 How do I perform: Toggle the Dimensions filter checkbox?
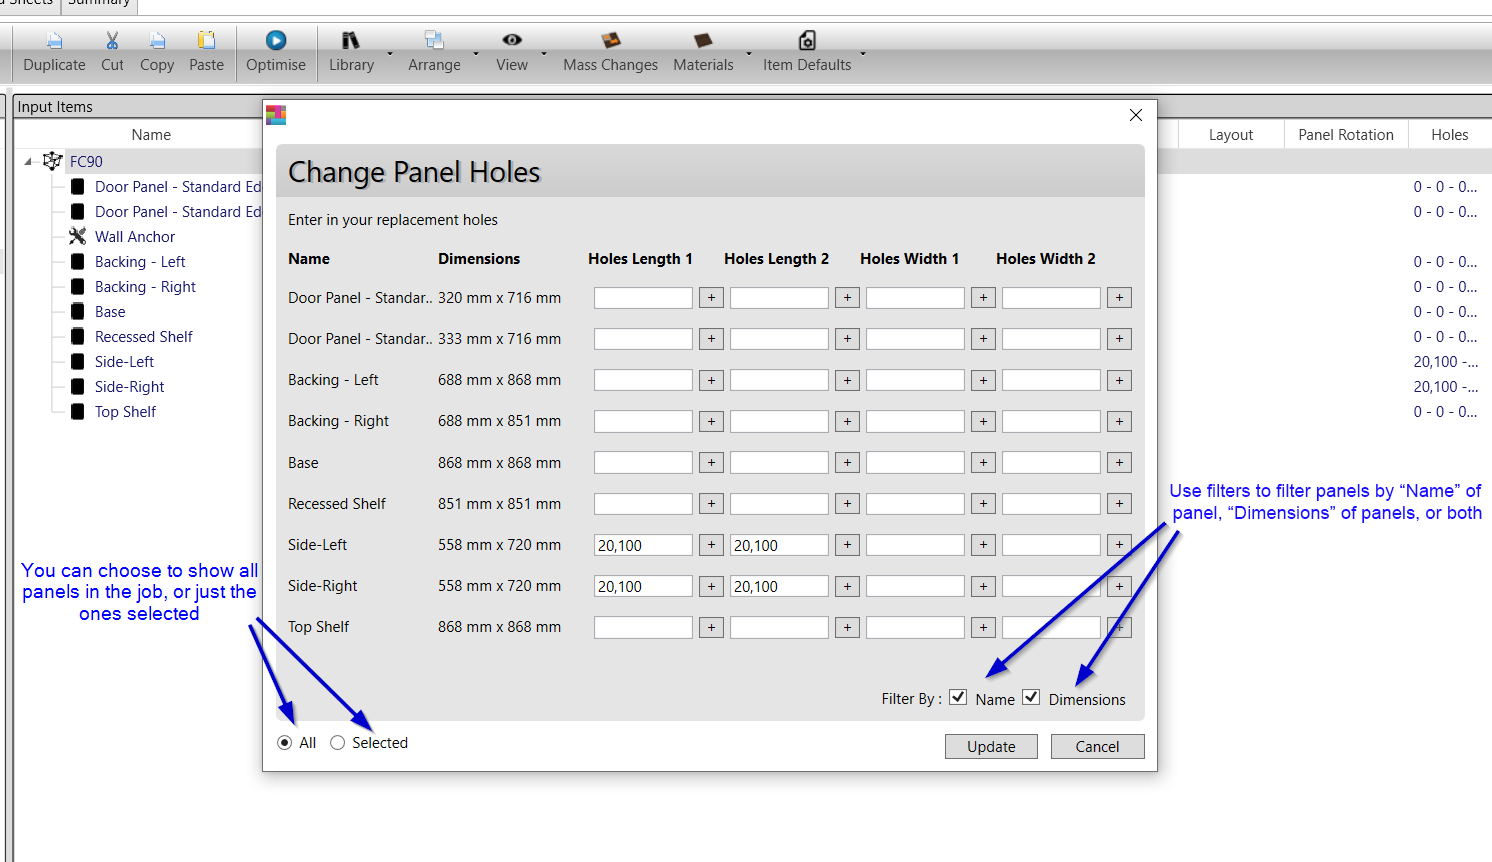[x=1031, y=697]
